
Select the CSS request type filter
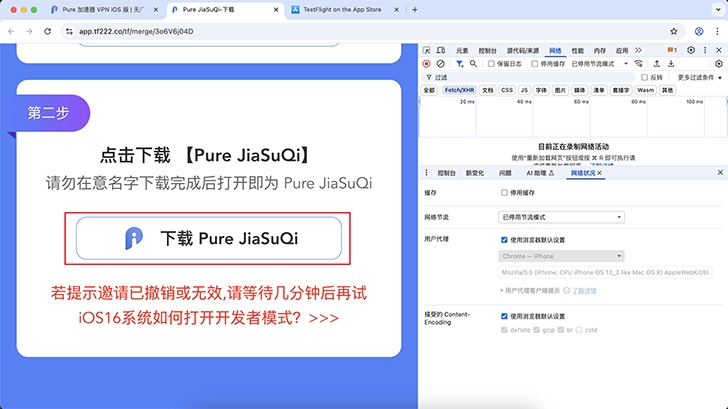pos(507,90)
